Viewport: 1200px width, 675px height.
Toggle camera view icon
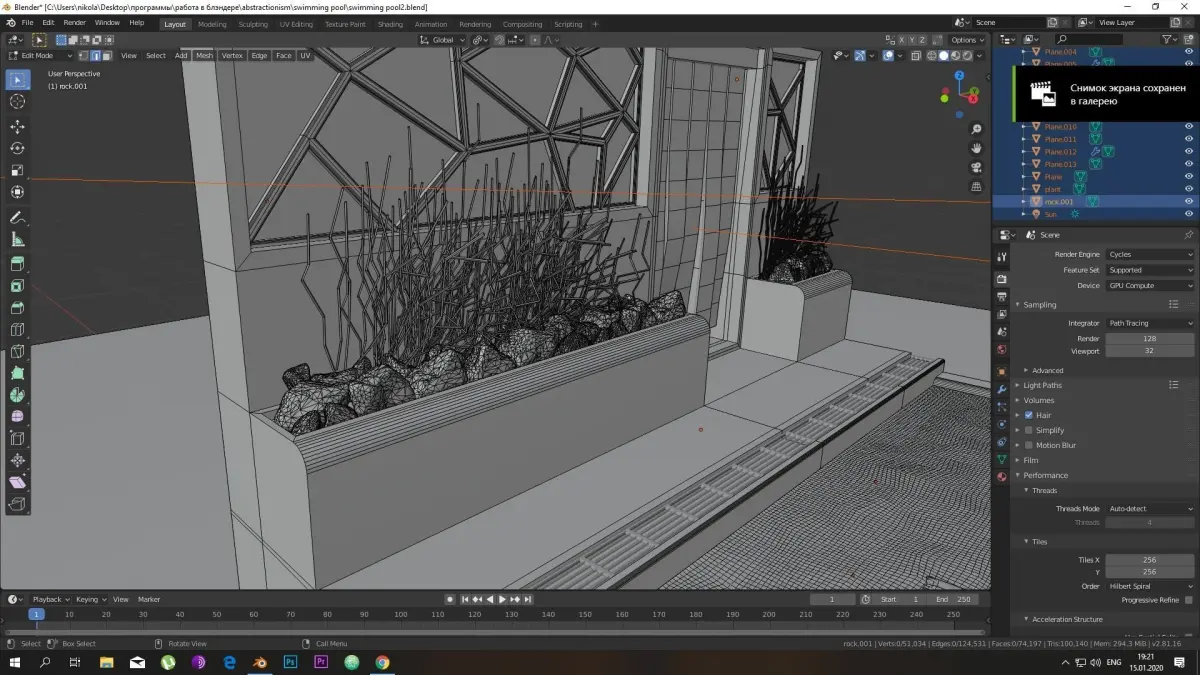click(x=977, y=167)
